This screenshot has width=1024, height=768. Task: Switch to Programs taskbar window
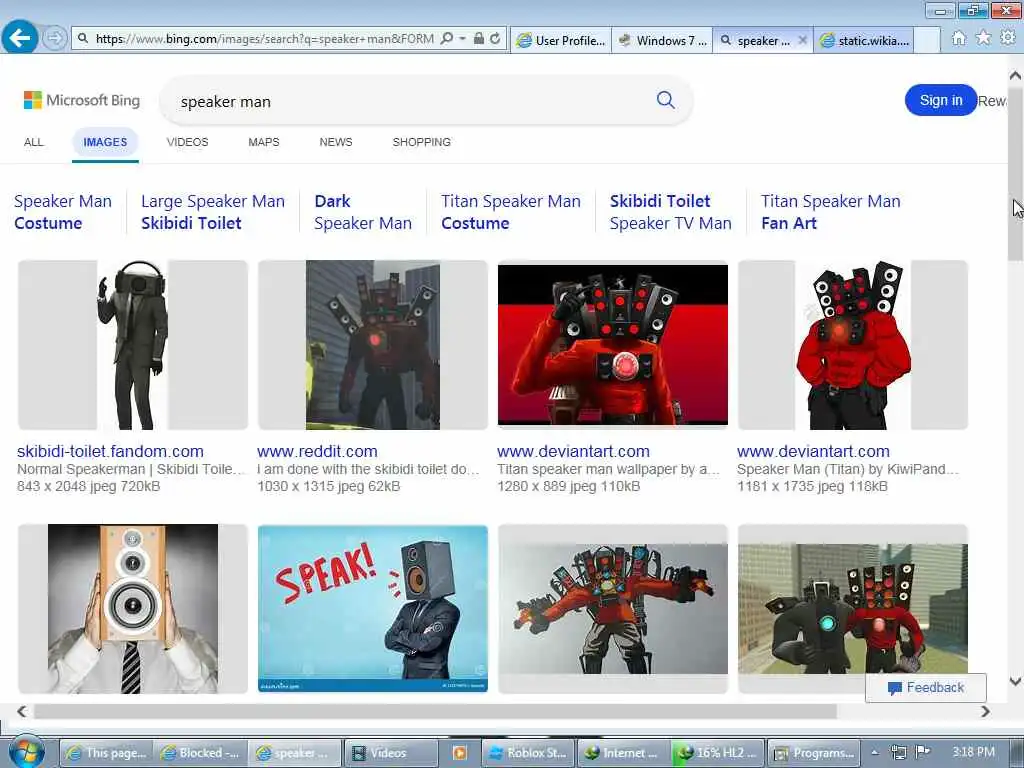point(814,753)
